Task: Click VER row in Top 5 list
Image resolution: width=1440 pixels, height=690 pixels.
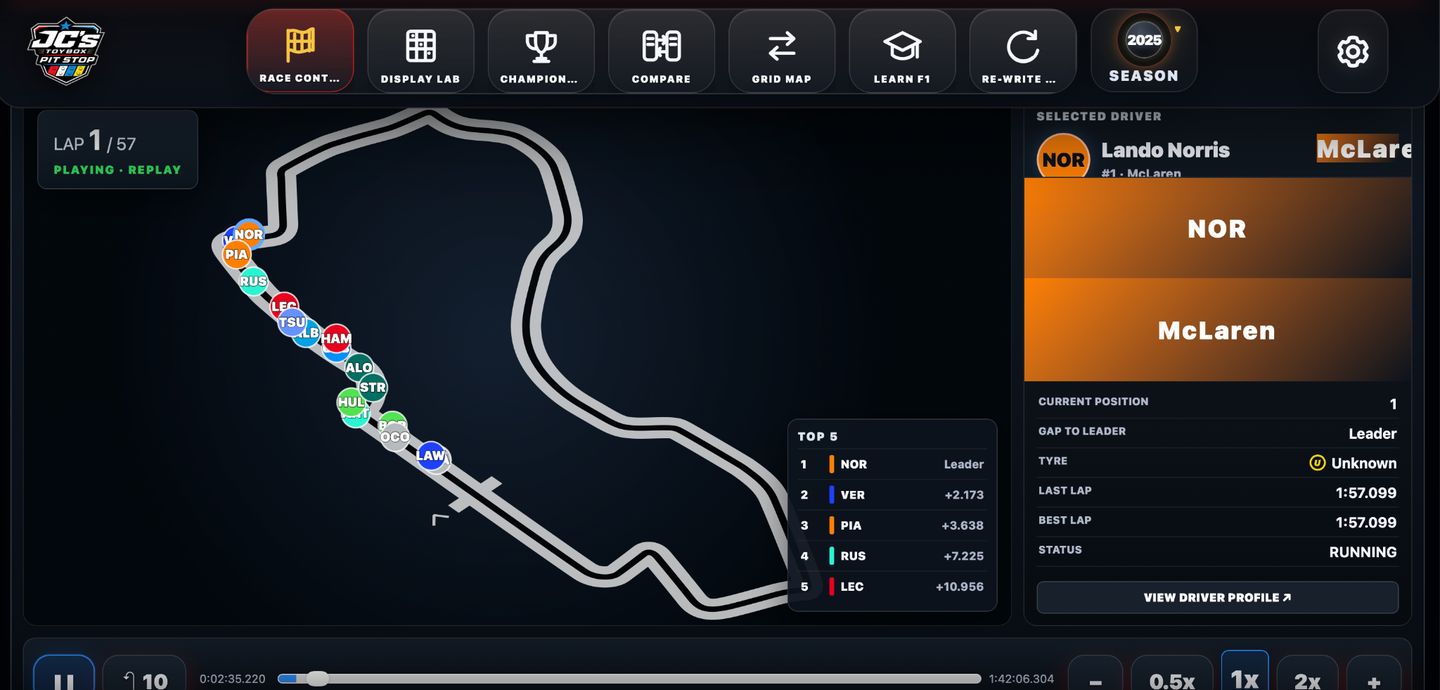Action: [892, 495]
